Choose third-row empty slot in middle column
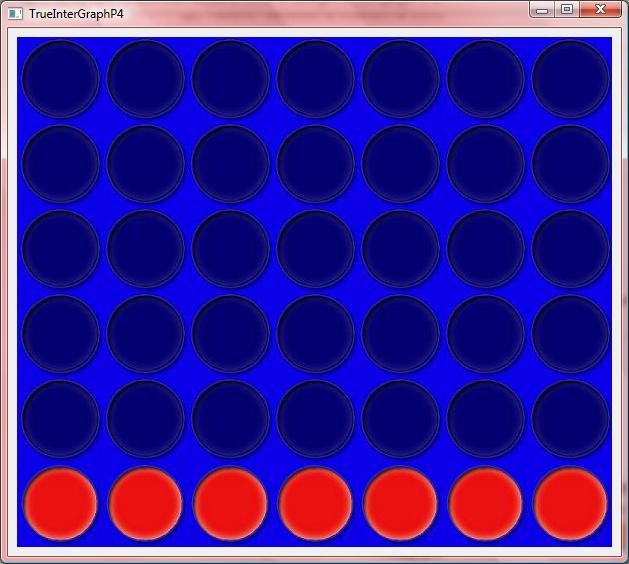Screen dimensions: 629x564 (316, 249)
